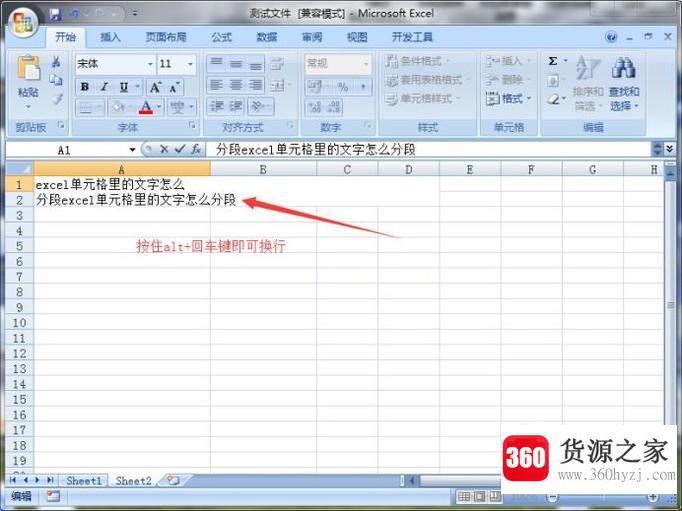The height and width of the screenshot is (511, 682).
Task: Align text right
Action: [x=255, y=85]
